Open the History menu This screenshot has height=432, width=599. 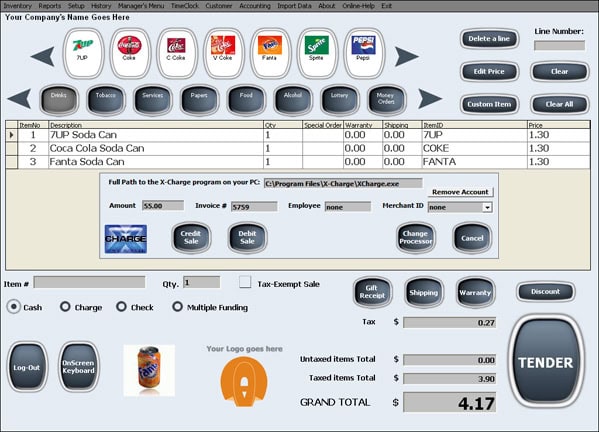point(101,6)
